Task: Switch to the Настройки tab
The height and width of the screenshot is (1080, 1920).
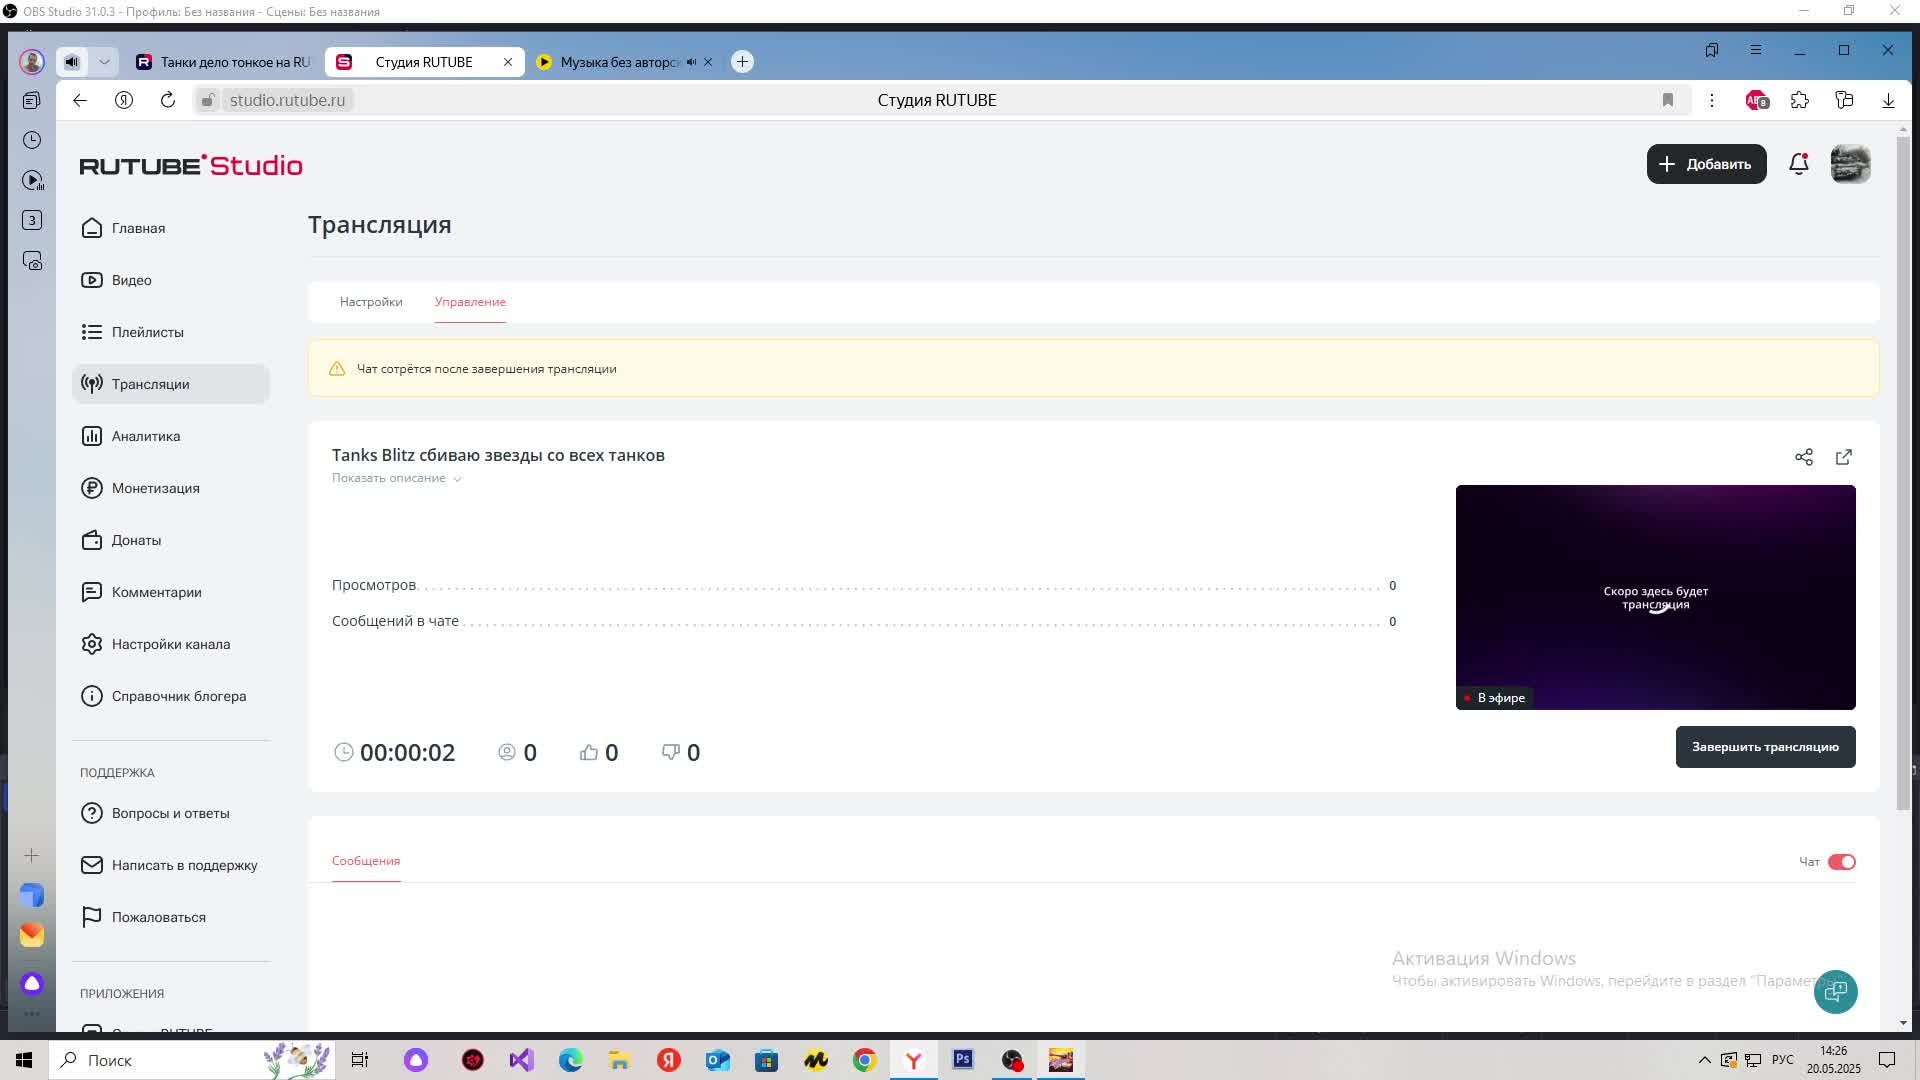Action: [x=371, y=302]
